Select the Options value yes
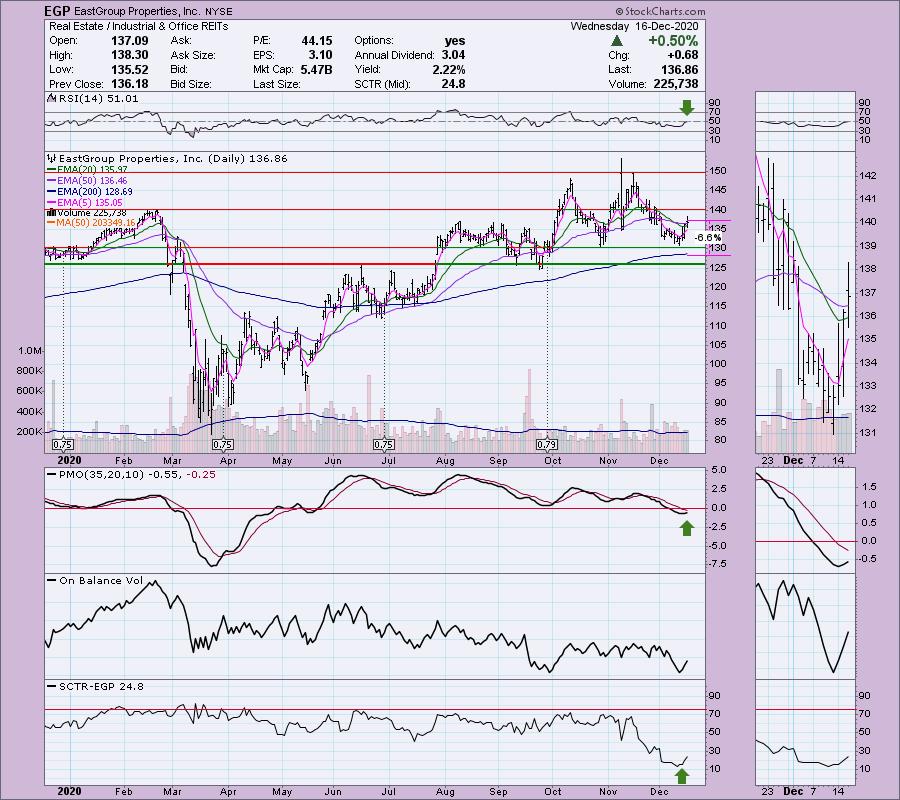Viewport: 900px width, 800px height. pyautogui.click(x=455, y=41)
